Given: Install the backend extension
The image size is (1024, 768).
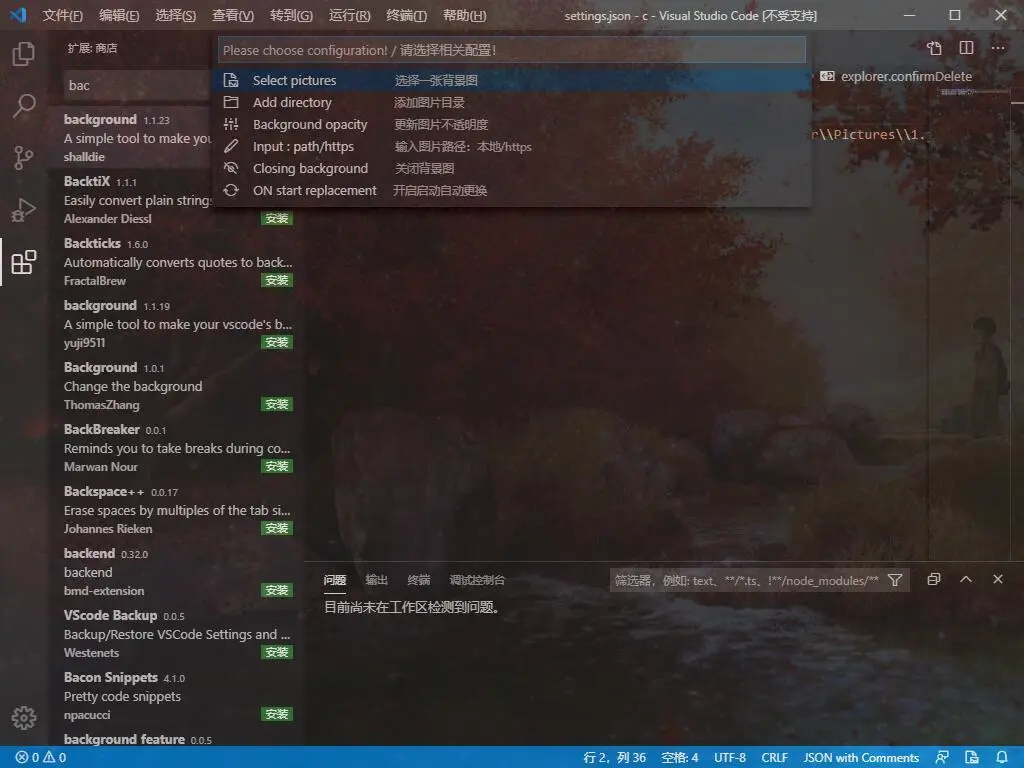Looking at the screenshot, I should pos(277,590).
